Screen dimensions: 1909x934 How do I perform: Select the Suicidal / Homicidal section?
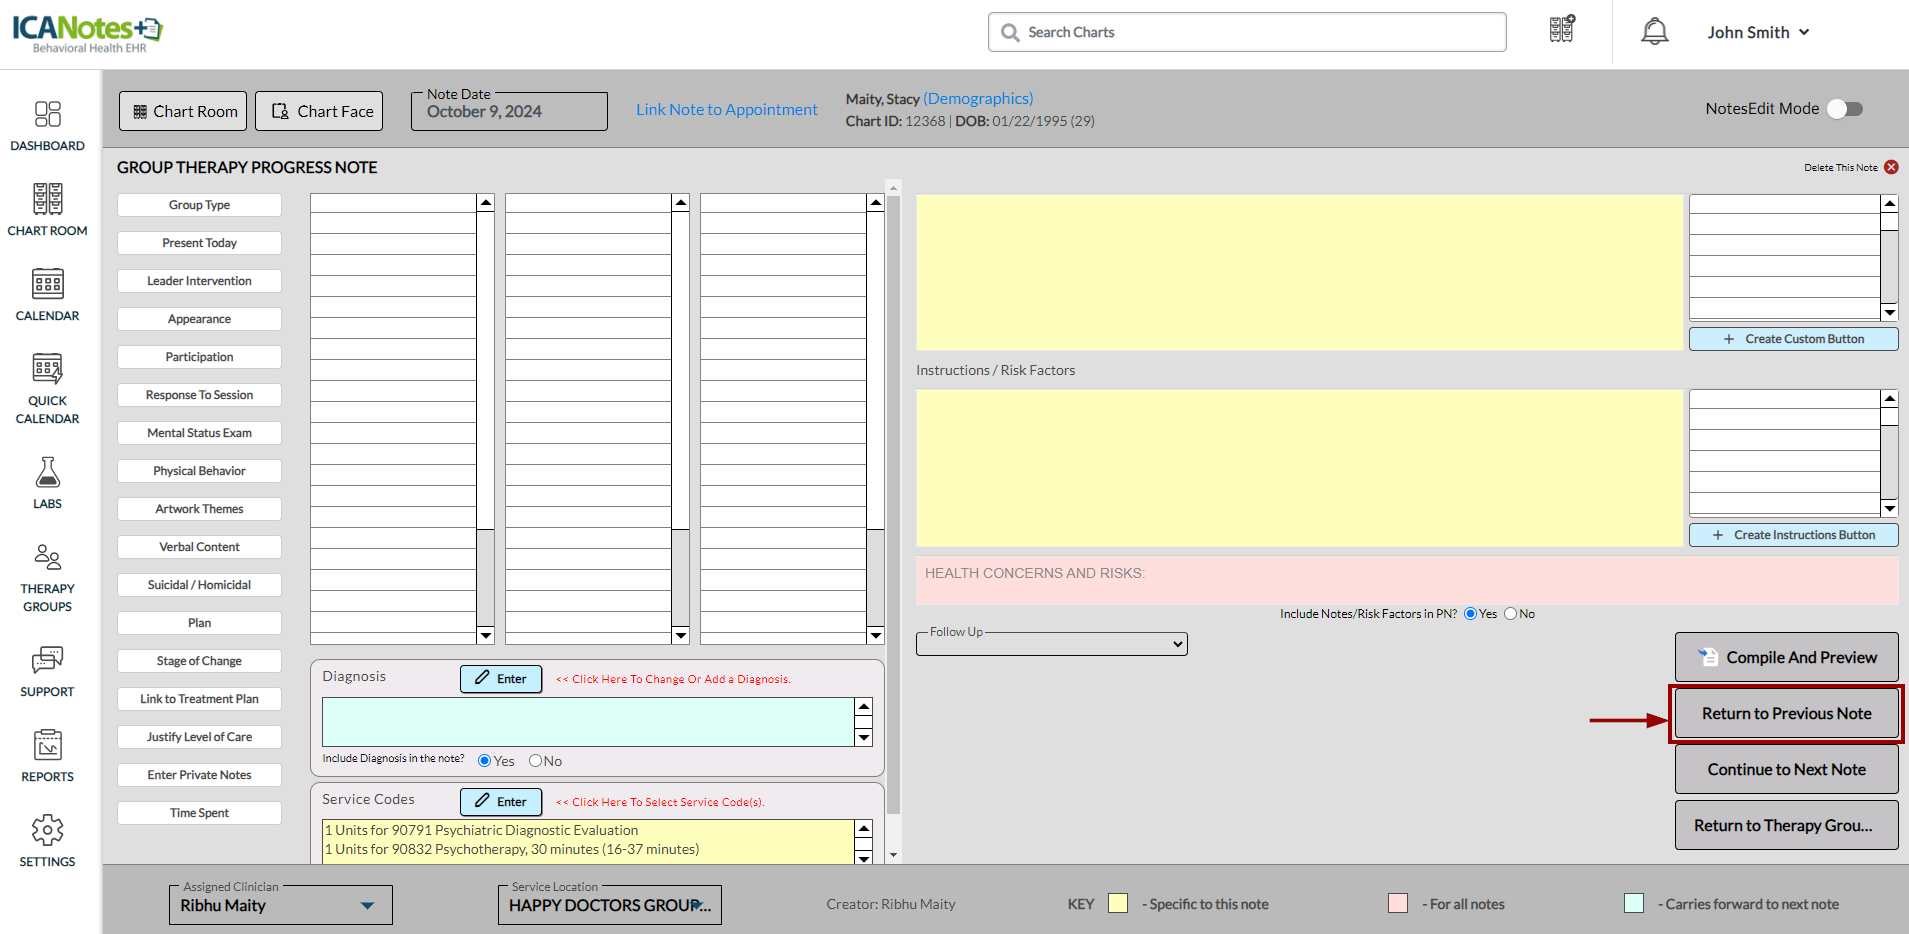[x=199, y=585]
